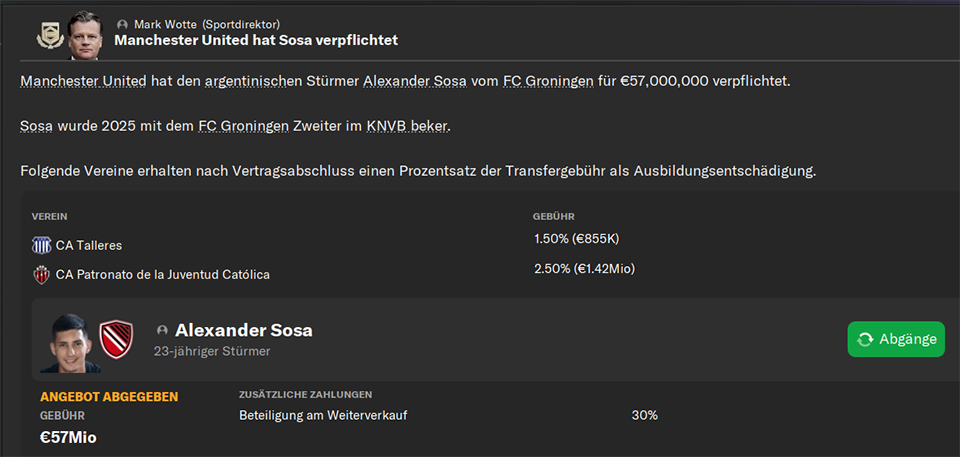Click the red shield club badge

(116, 339)
